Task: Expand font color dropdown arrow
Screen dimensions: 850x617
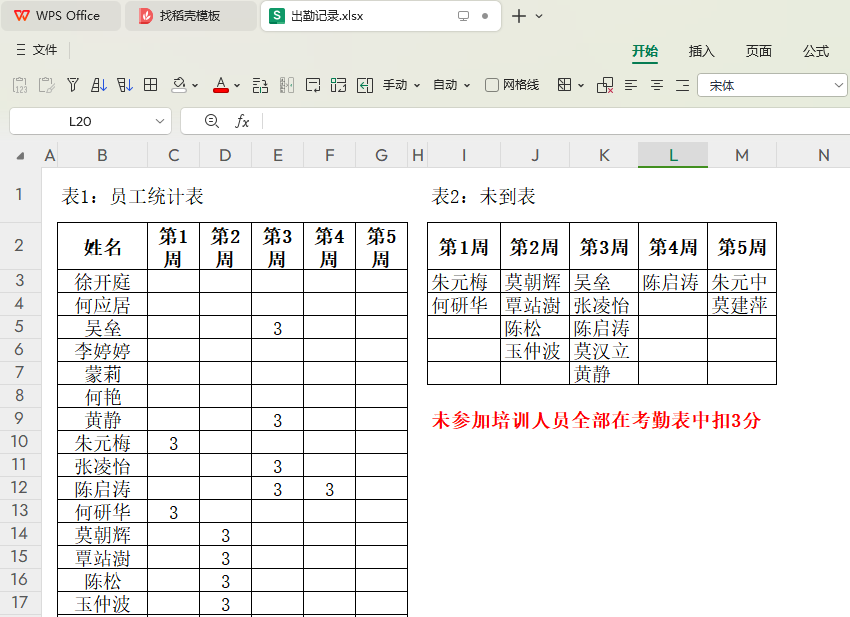Action: [237, 85]
